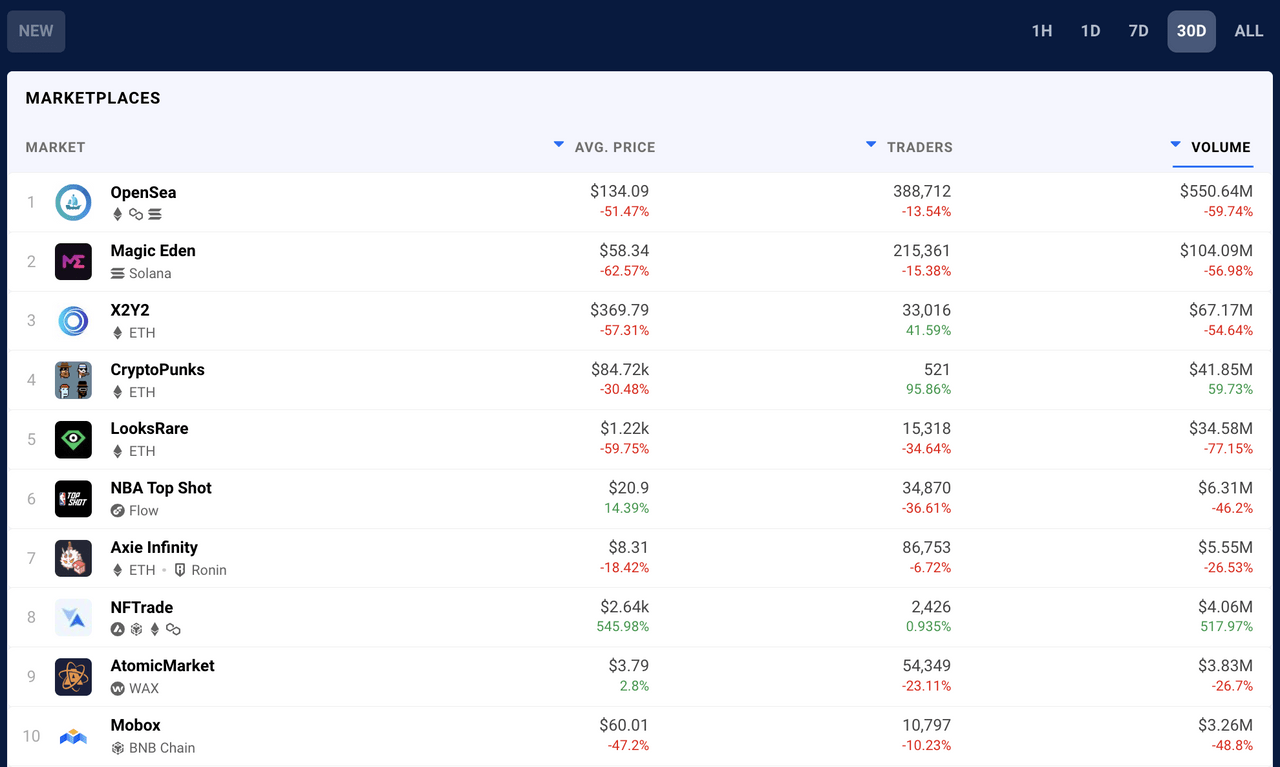Screen dimensions: 1280x767
Task: Click the OpenSea marketplace logo
Action: point(73,202)
